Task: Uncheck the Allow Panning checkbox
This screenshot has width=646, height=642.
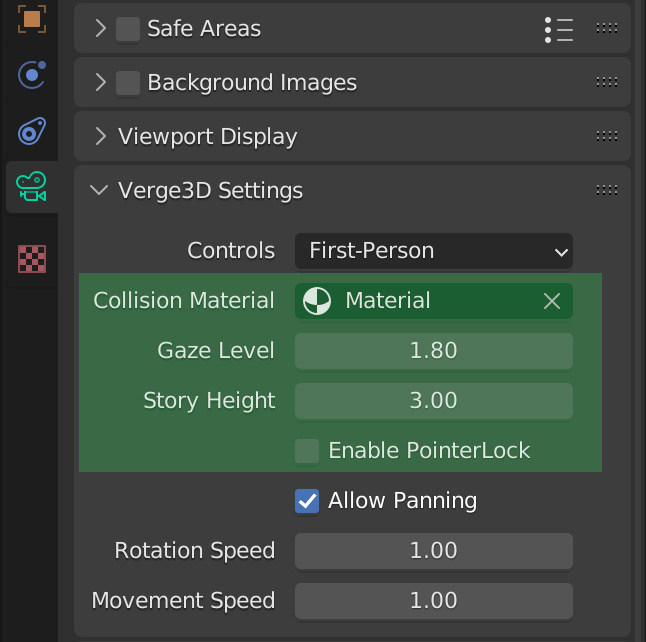Action: click(307, 501)
